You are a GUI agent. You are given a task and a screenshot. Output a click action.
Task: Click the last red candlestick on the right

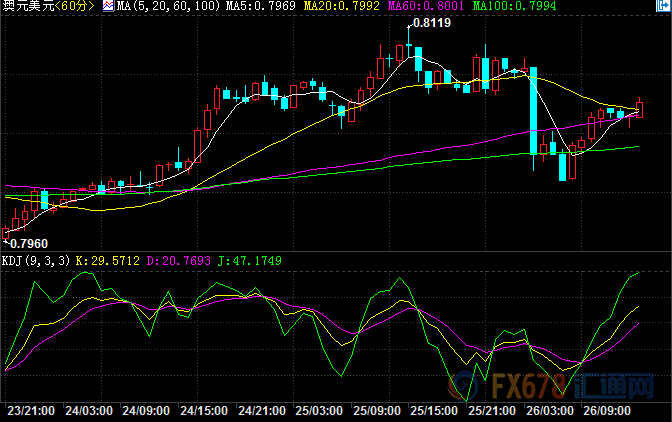pos(639,109)
